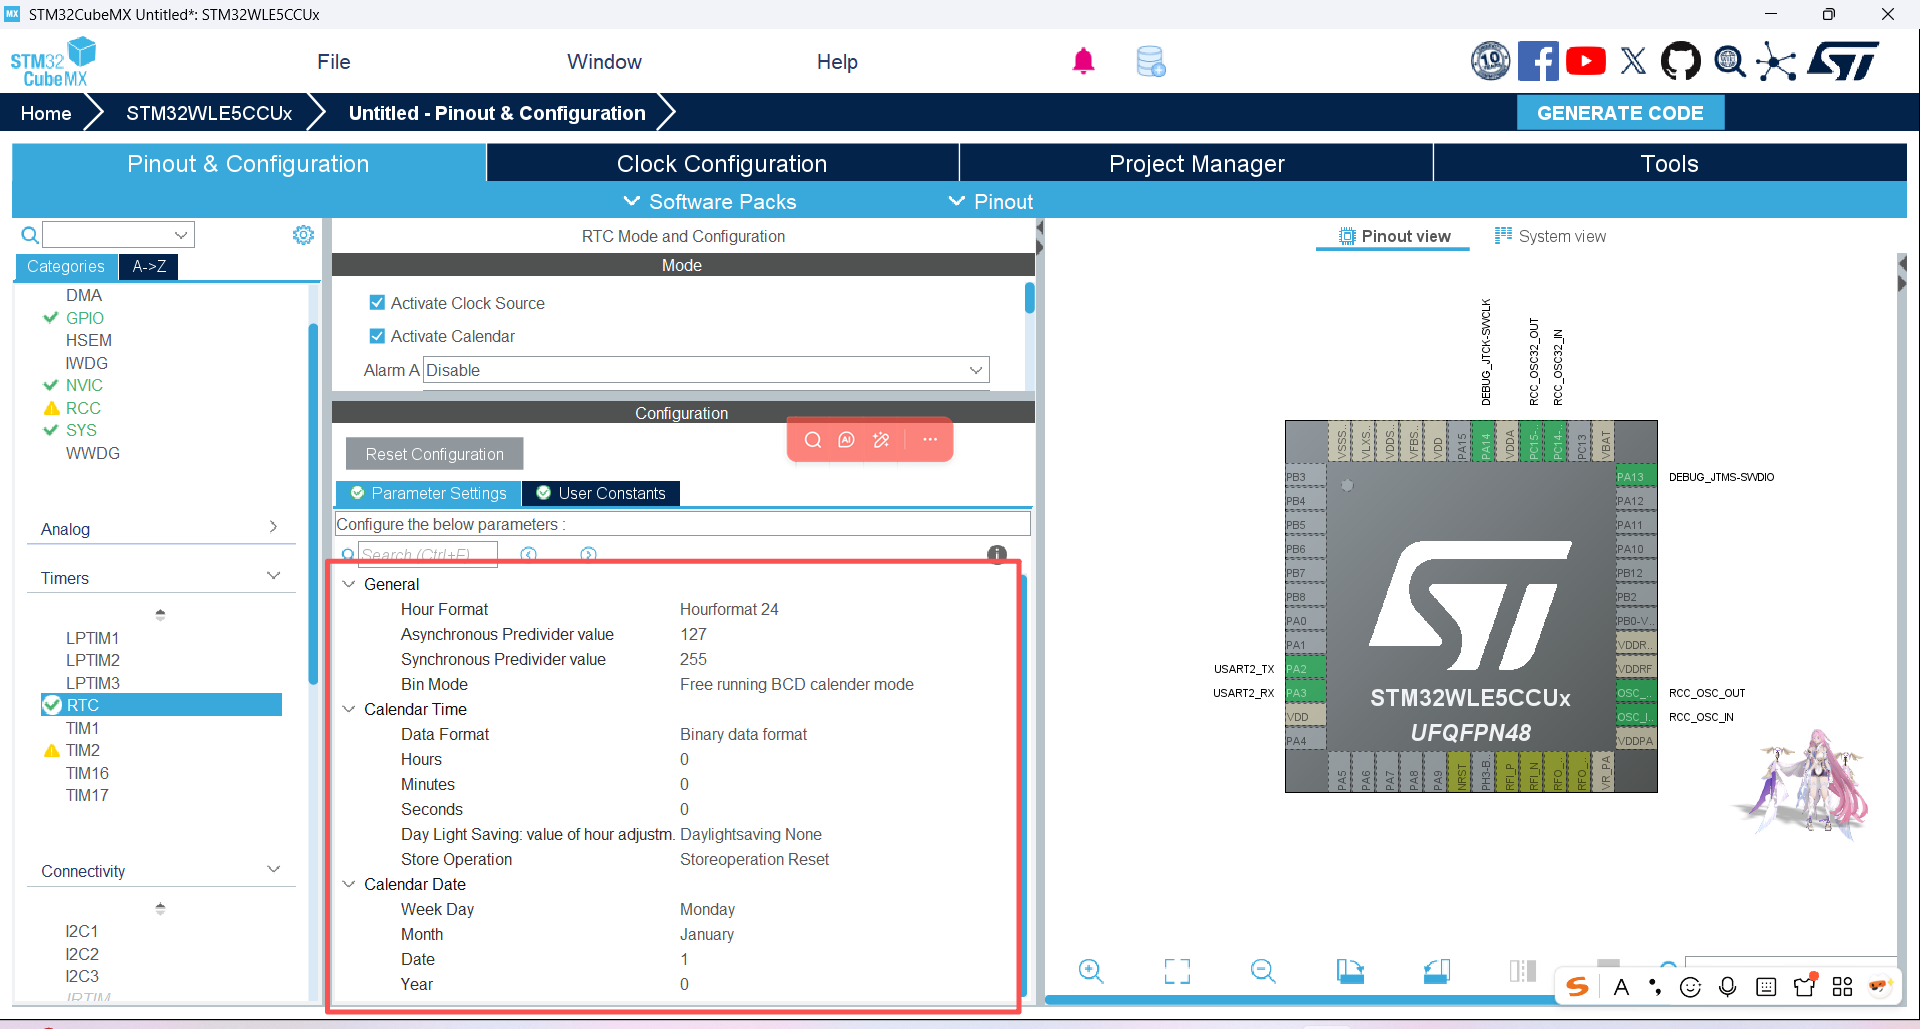Click the ST logo icon
The image size is (1920, 1029).
click(x=1843, y=62)
